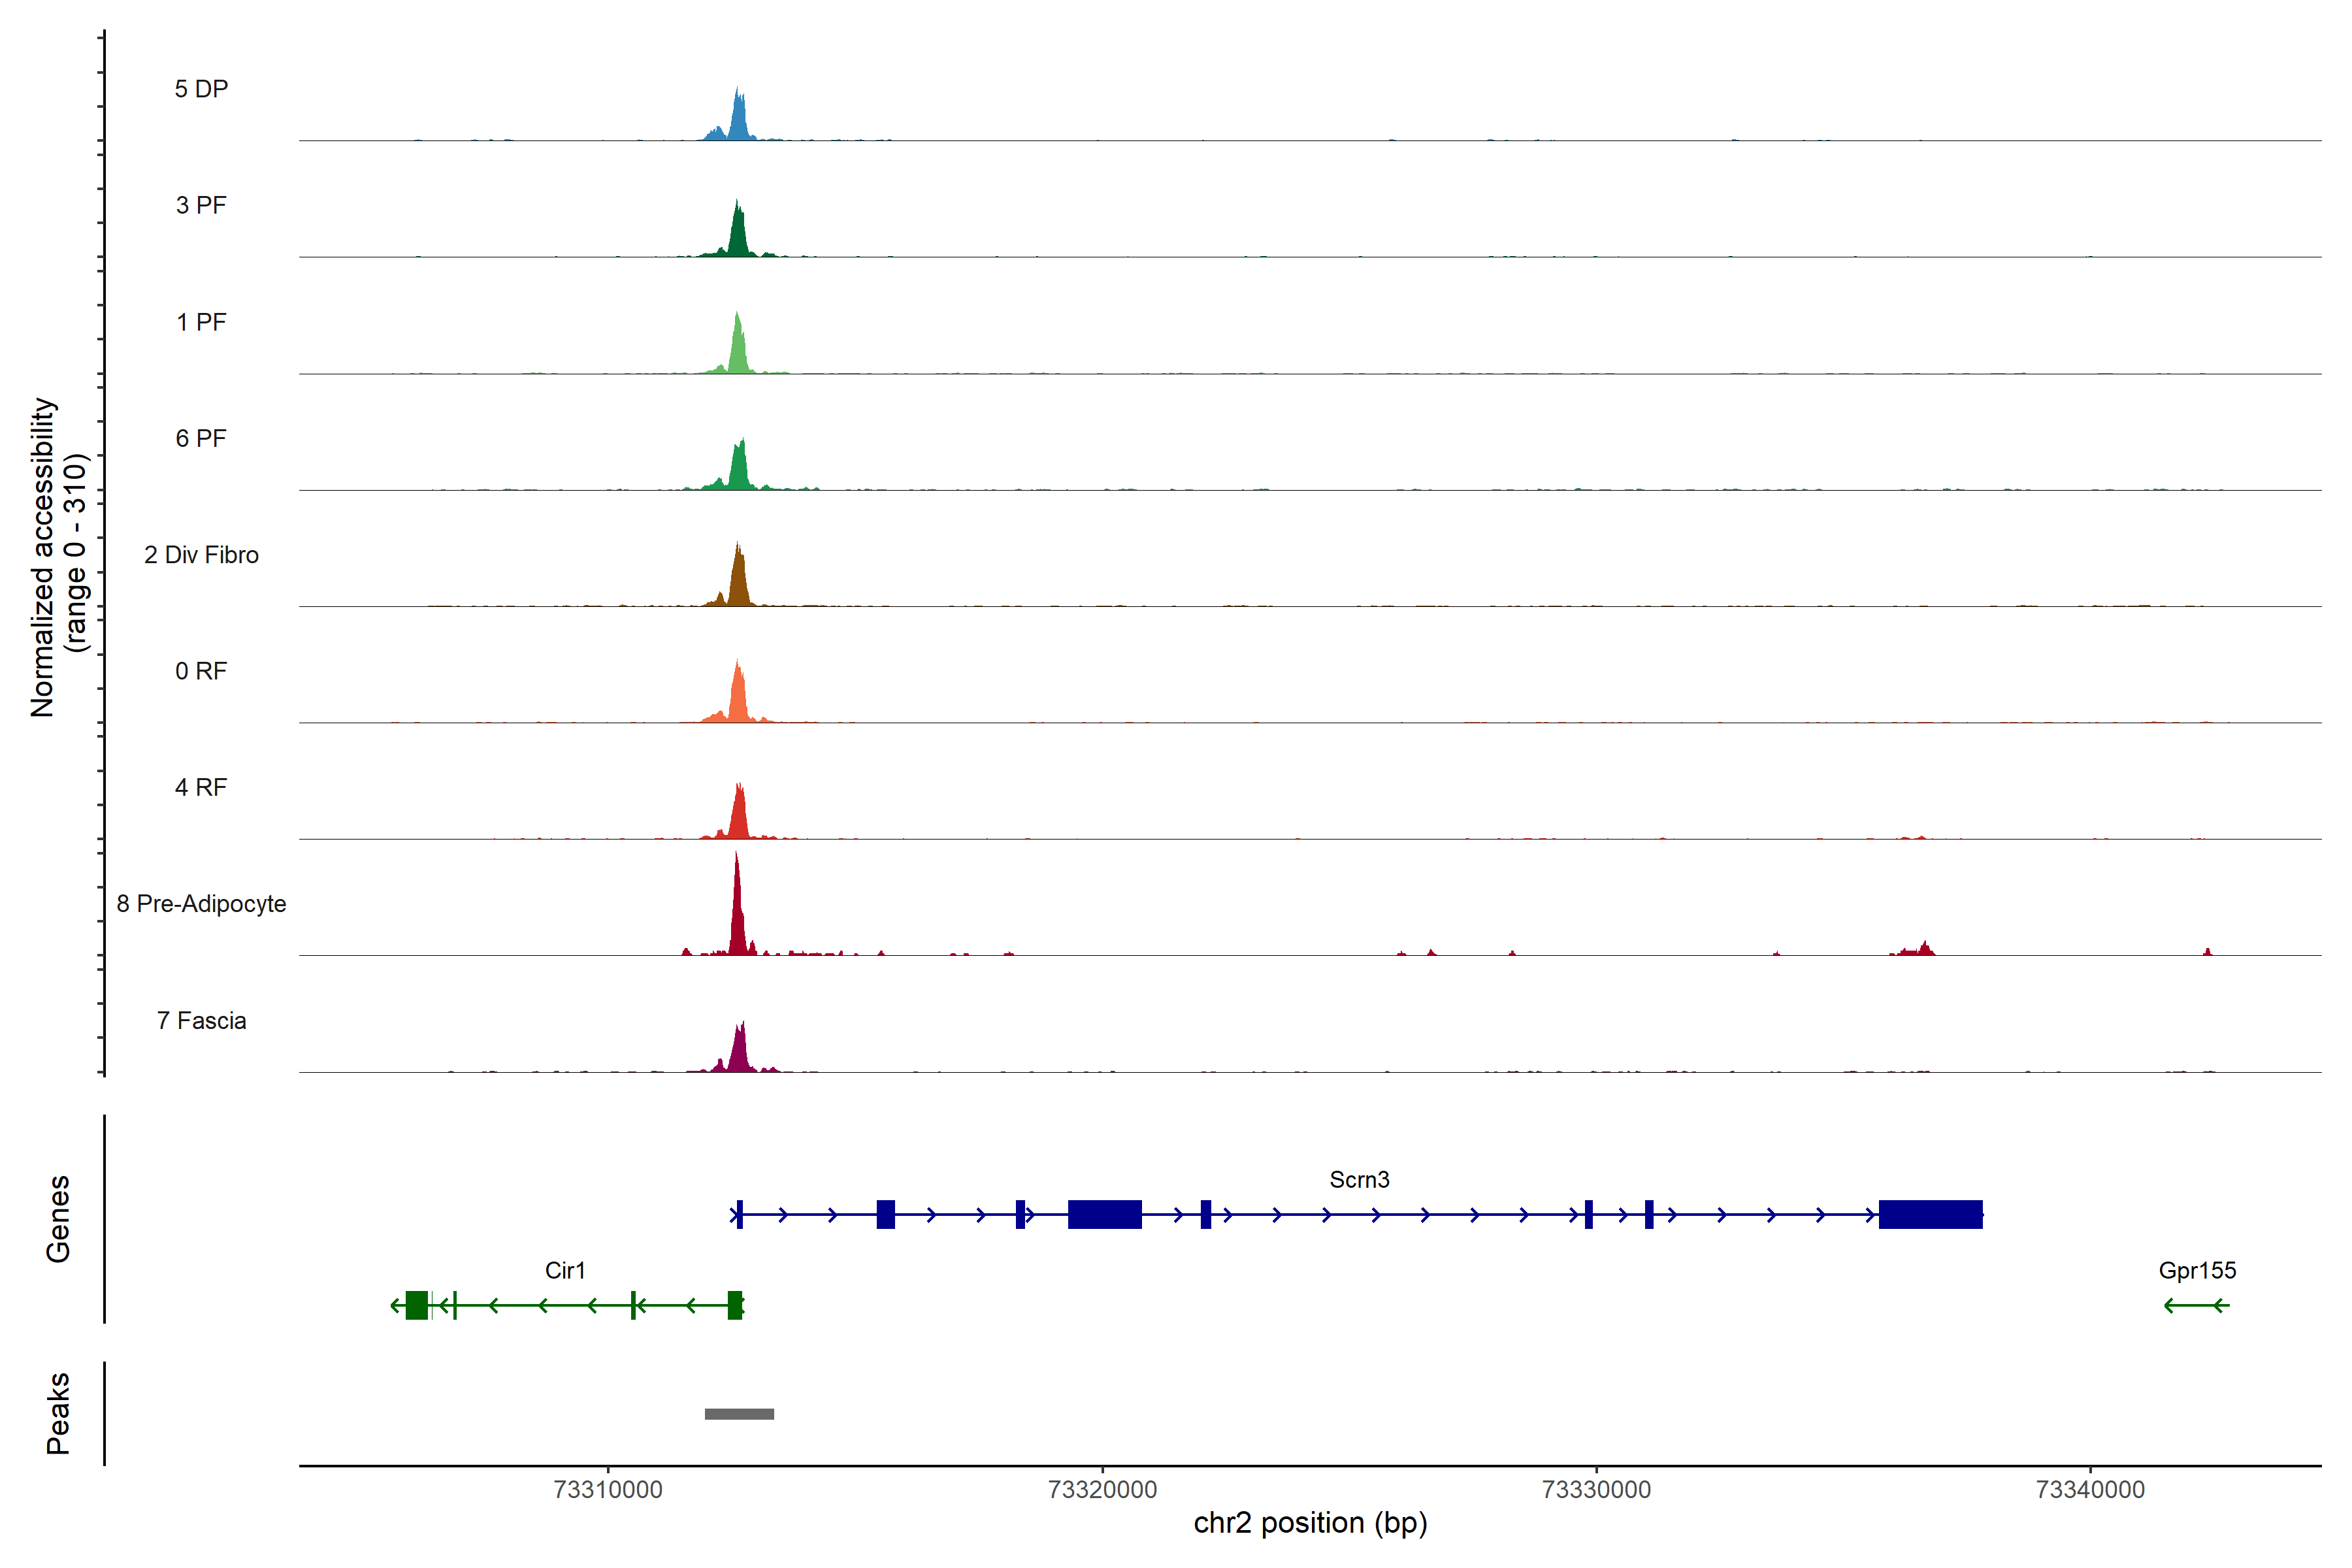Image resolution: width=2352 pixels, height=1568 pixels.
Task: Click the Scrn3 gene label
Action: coord(1359,1179)
